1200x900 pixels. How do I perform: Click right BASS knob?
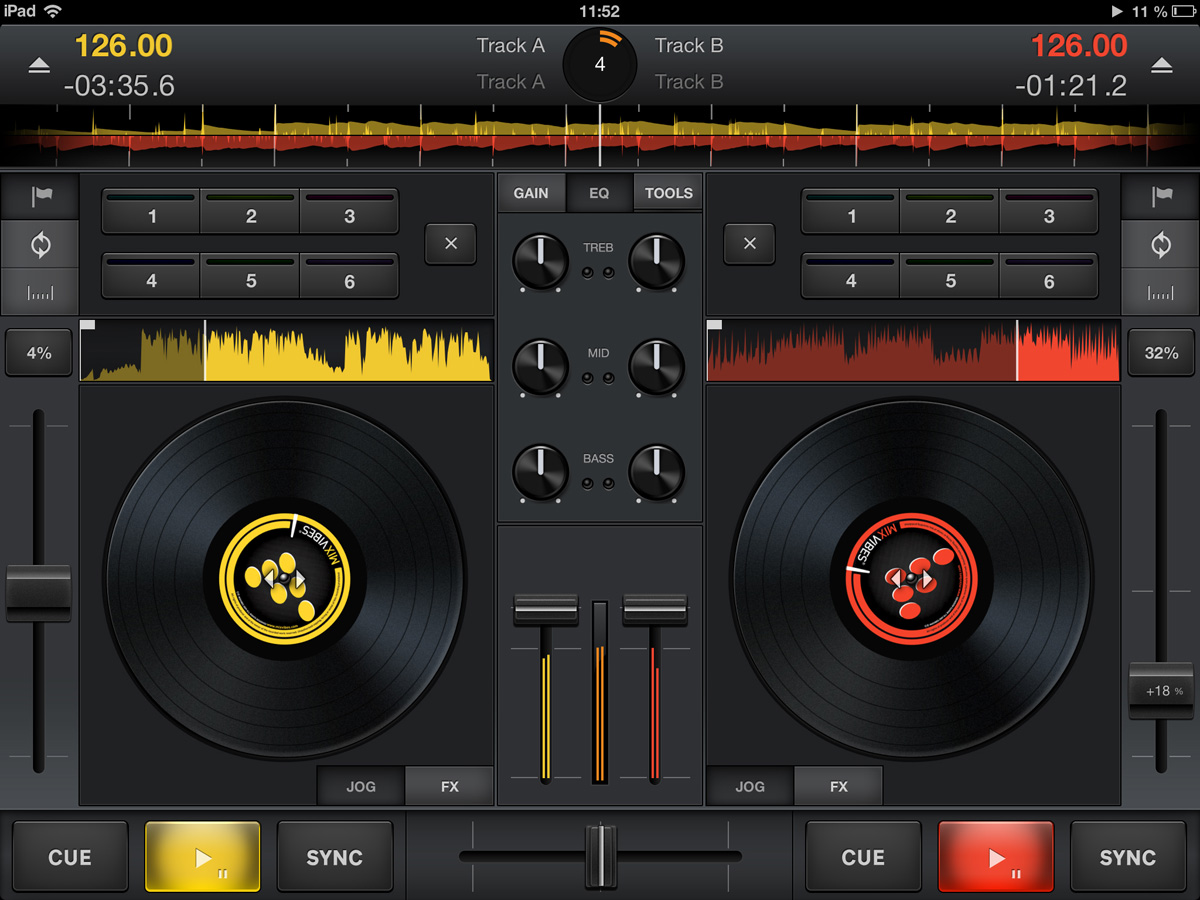pyautogui.click(x=656, y=471)
